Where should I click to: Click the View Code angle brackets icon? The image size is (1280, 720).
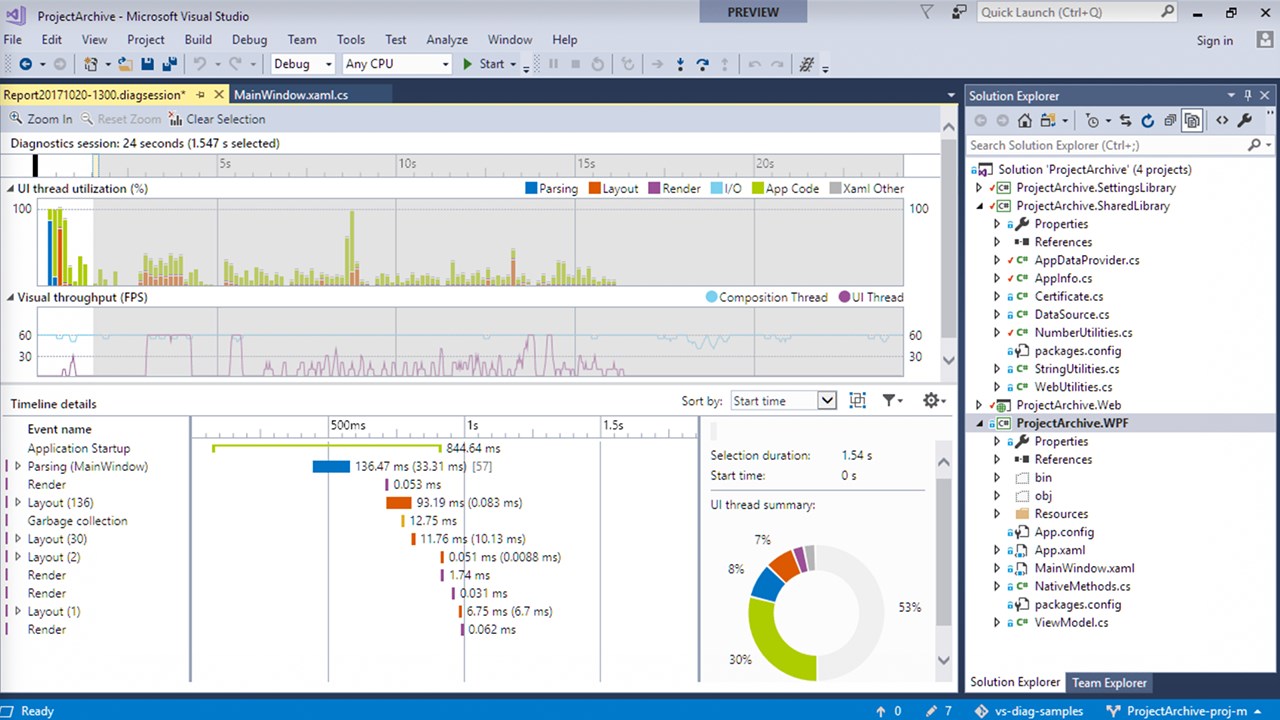pos(1222,121)
